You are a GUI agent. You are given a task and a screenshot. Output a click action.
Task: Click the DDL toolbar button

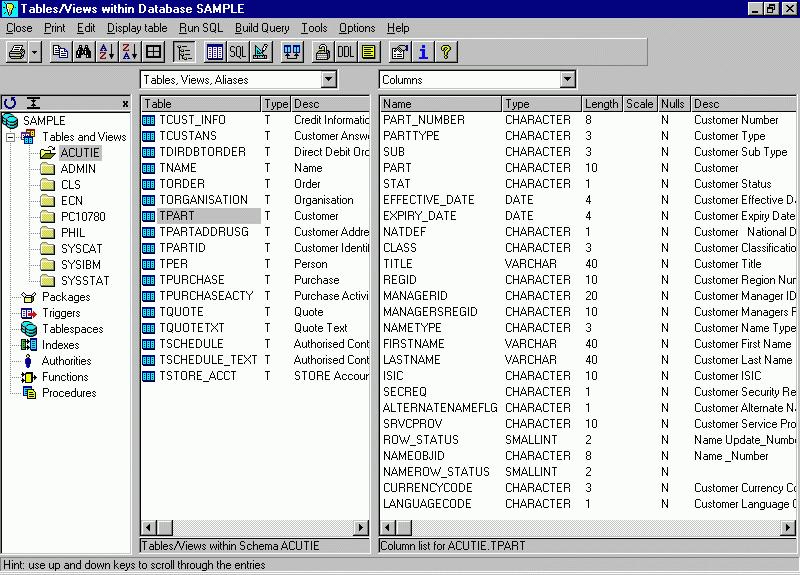pos(345,52)
